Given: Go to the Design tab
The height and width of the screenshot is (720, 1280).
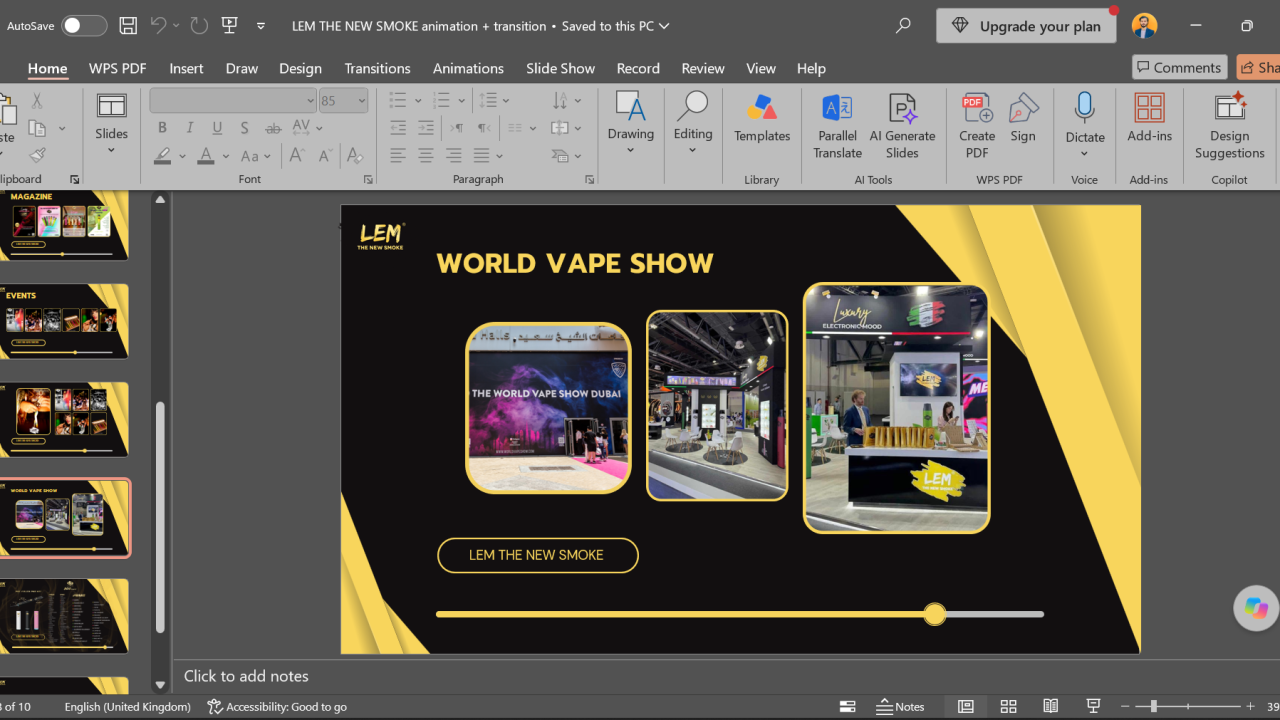Looking at the screenshot, I should [x=300, y=68].
